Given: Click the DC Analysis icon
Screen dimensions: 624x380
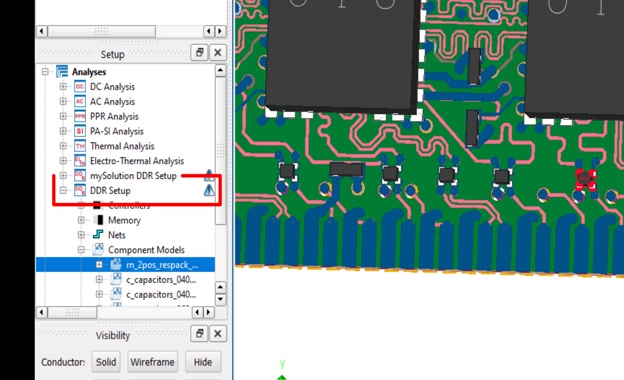Looking at the screenshot, I should 80,87.
